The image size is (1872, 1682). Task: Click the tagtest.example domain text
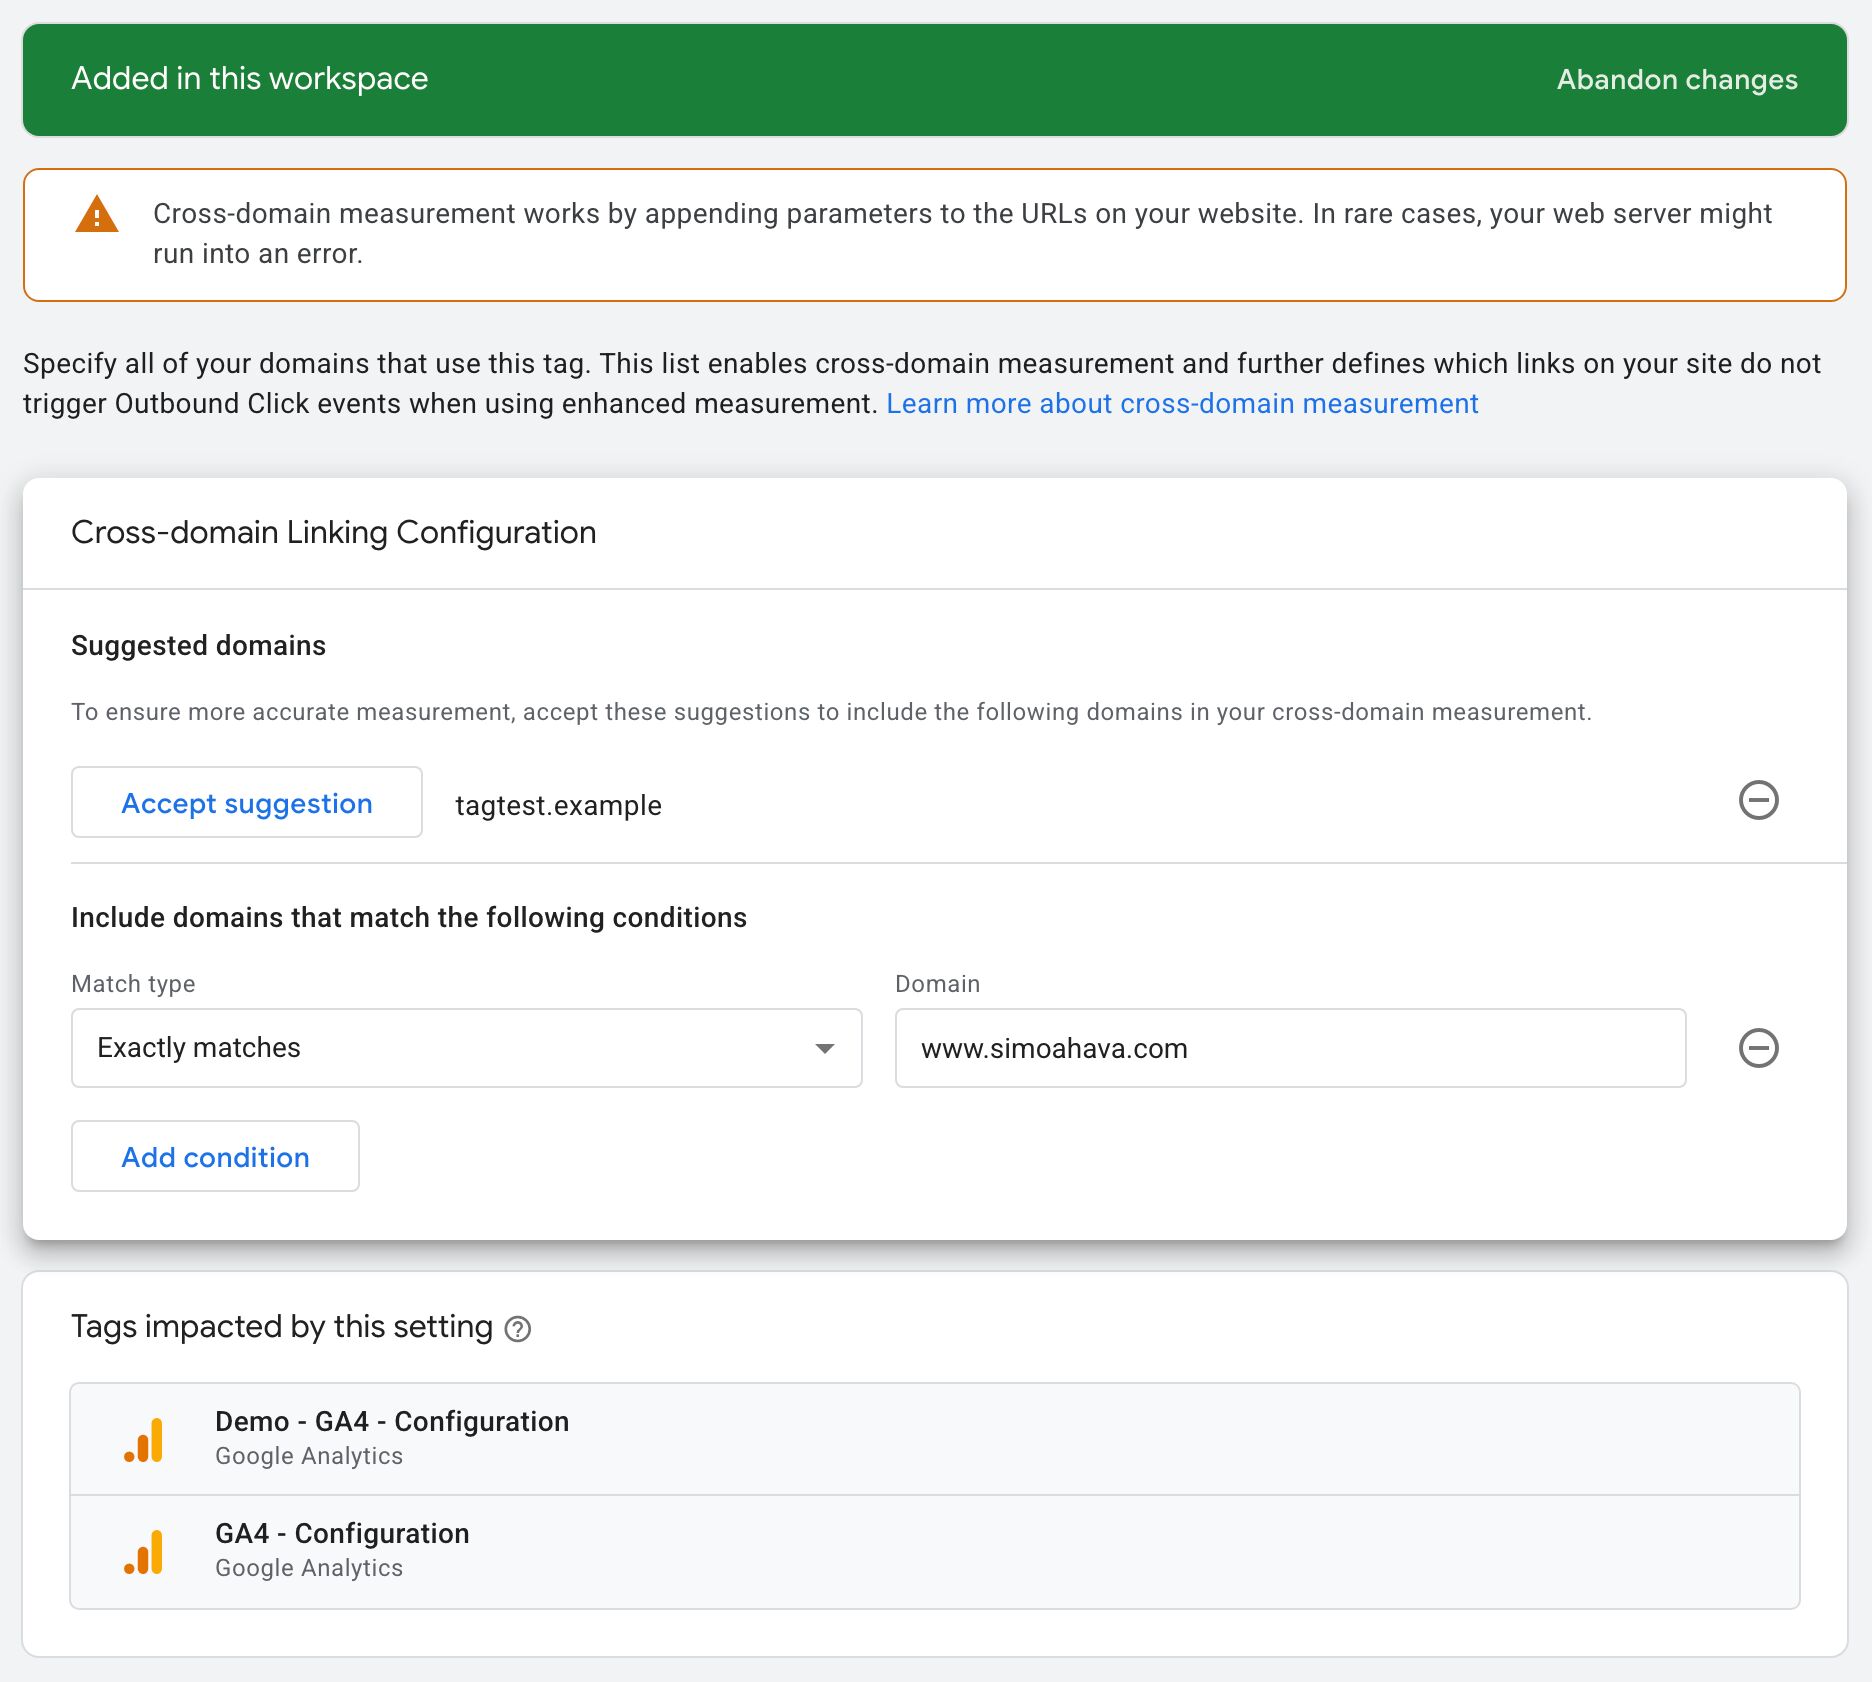[x=558, y=805]
